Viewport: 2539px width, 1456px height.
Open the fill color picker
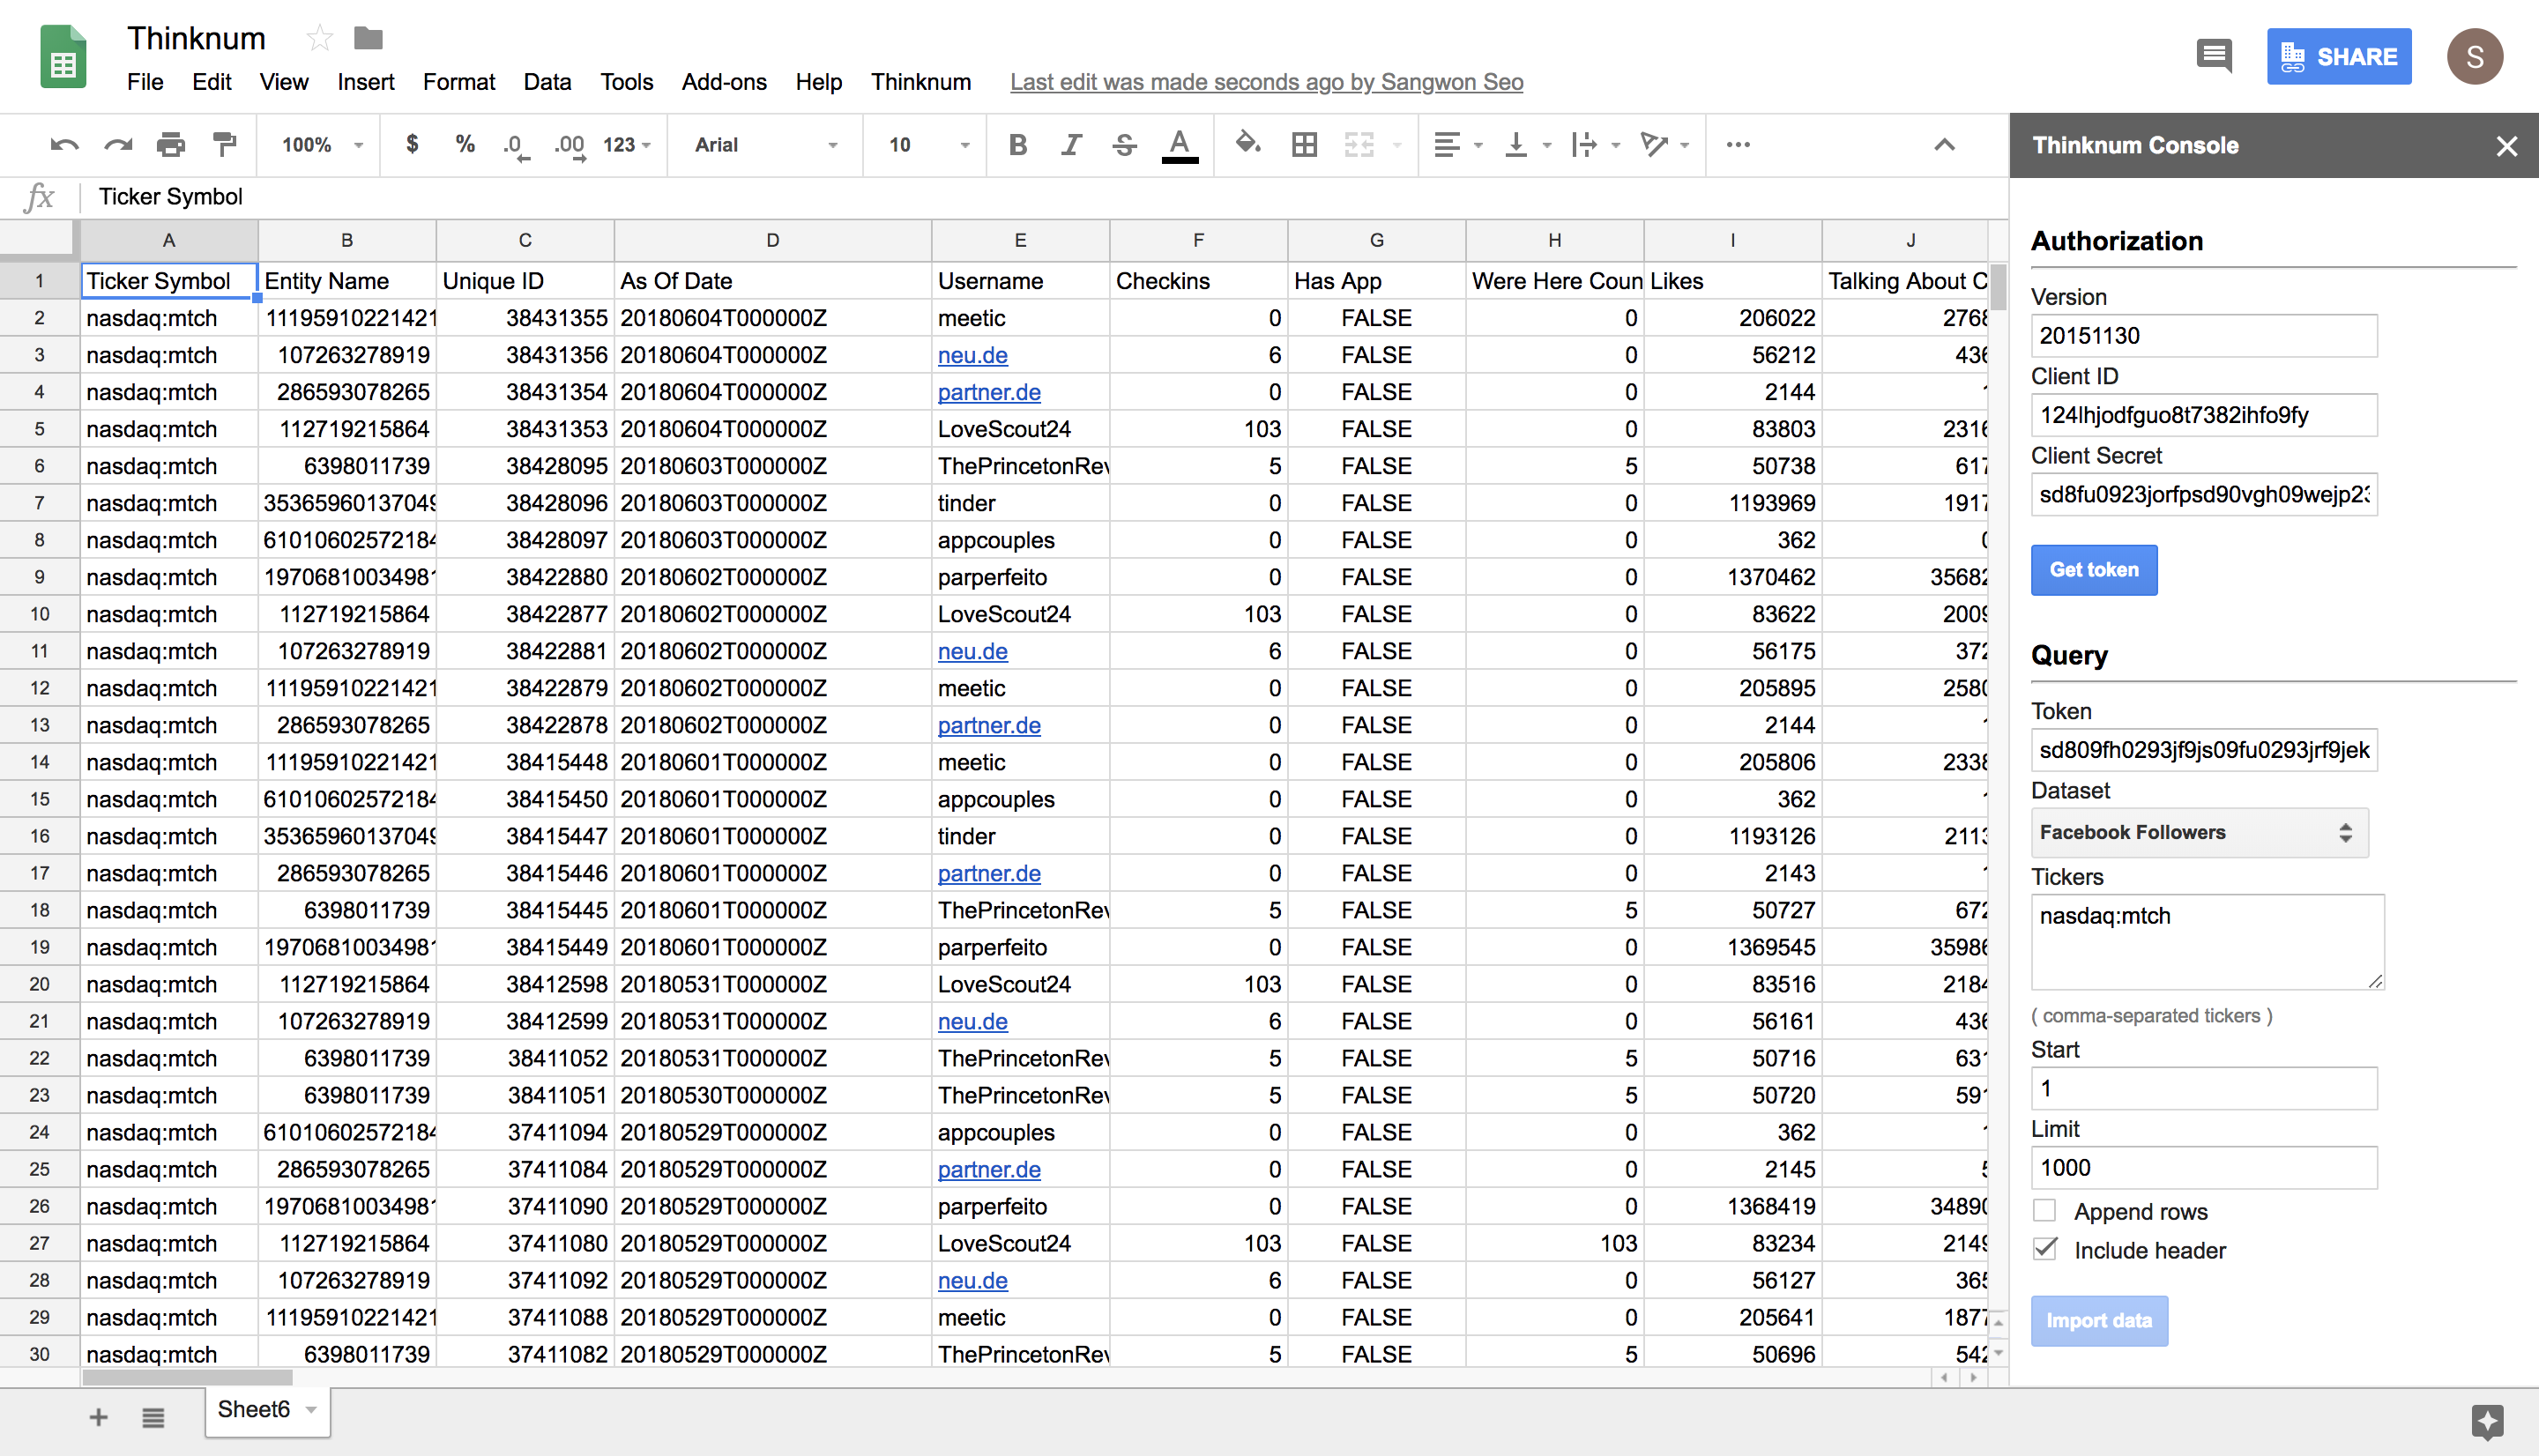pos(1247,145)
